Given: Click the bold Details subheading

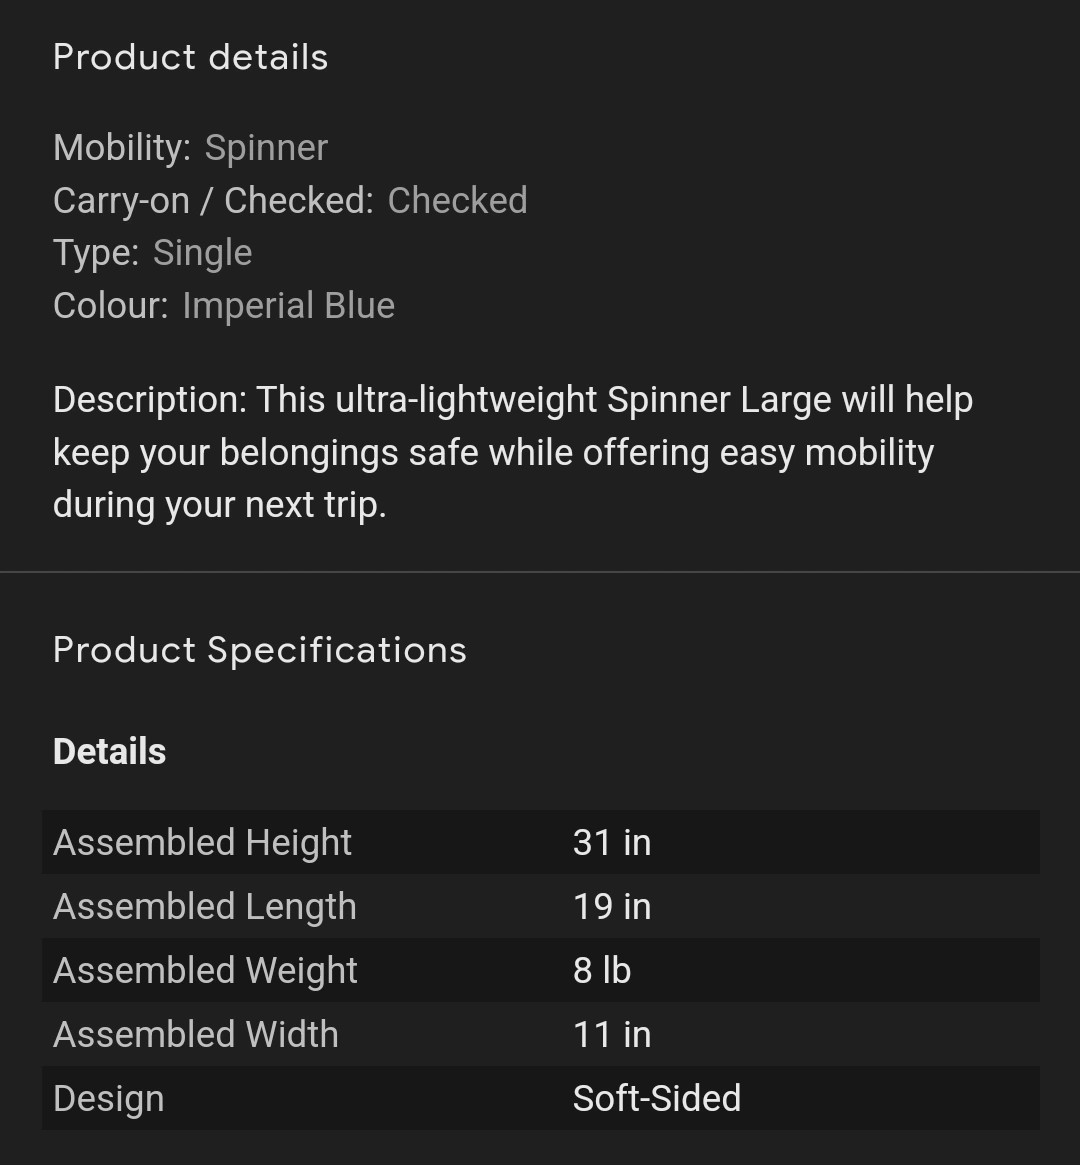Looking at the screenshot, I should (x=109, y=752).
